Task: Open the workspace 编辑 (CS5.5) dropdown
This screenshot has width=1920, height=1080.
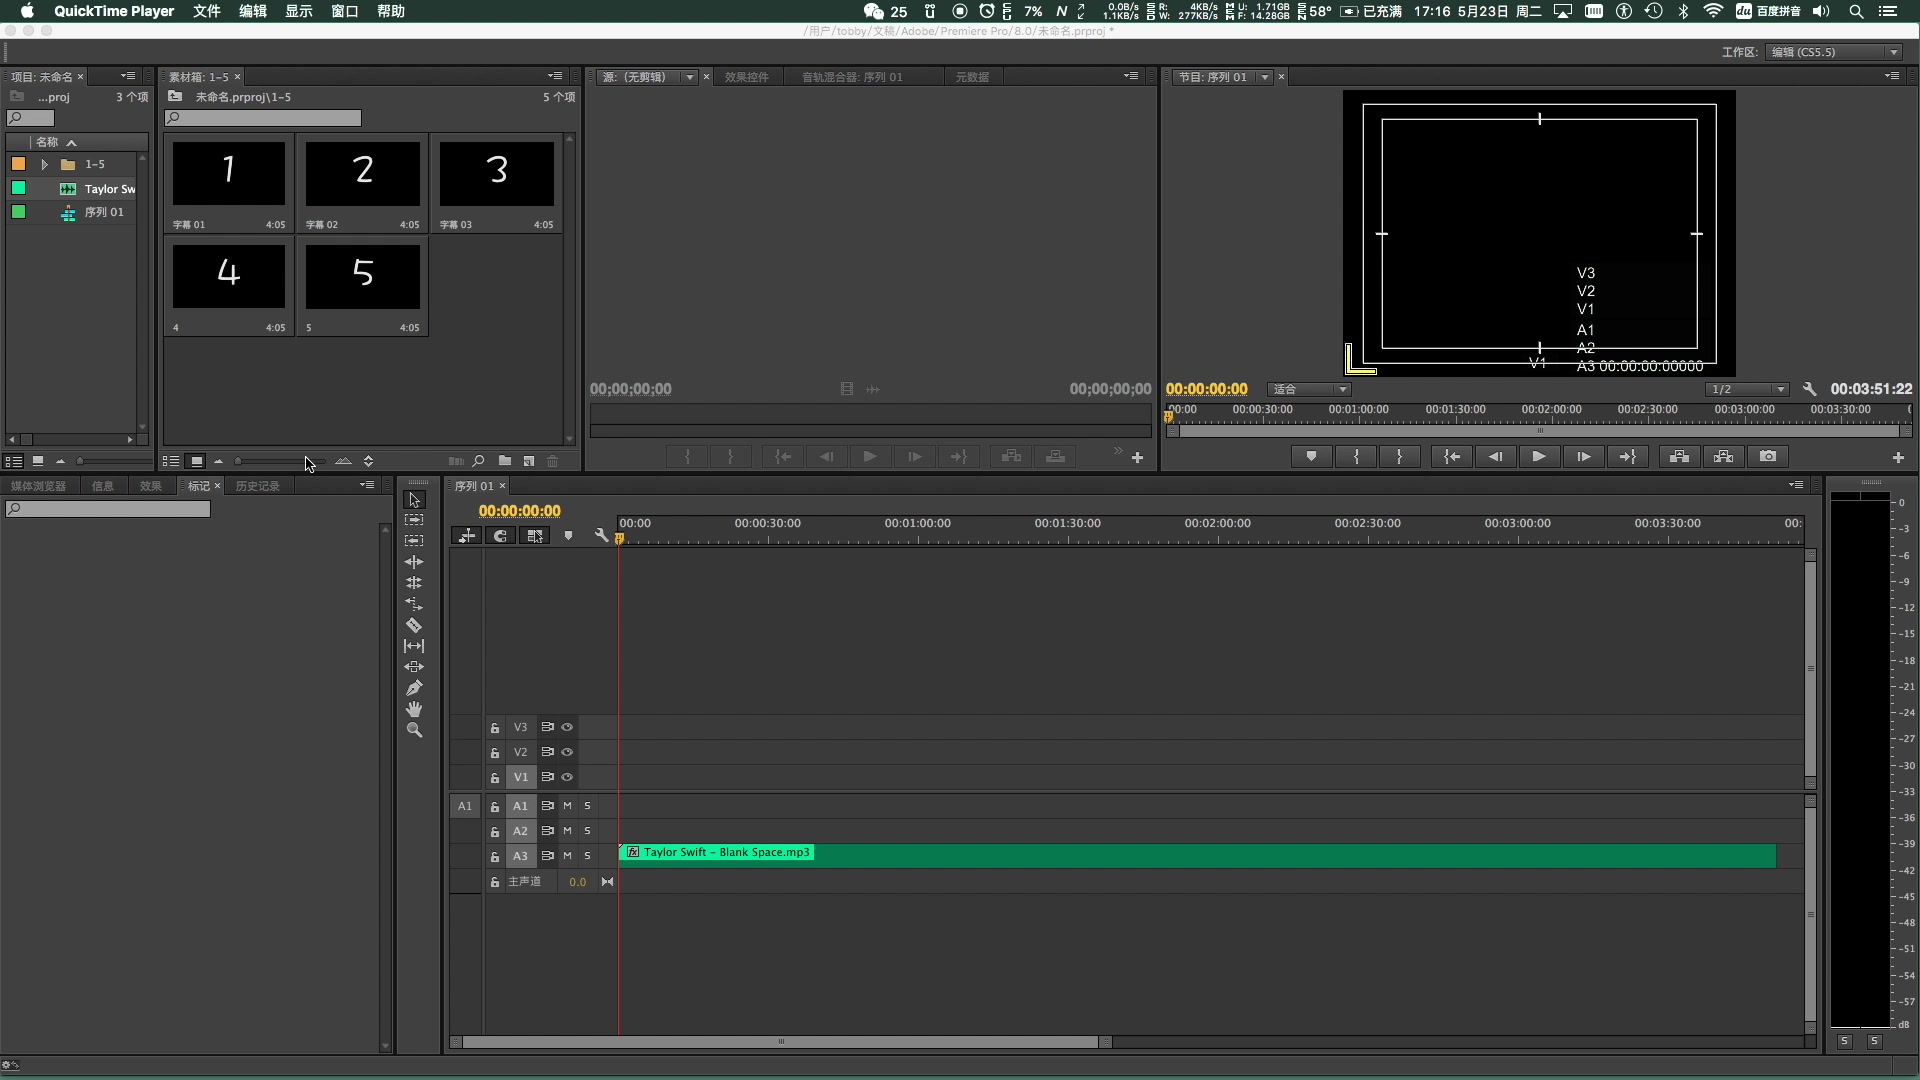Action: point(1835,52)
